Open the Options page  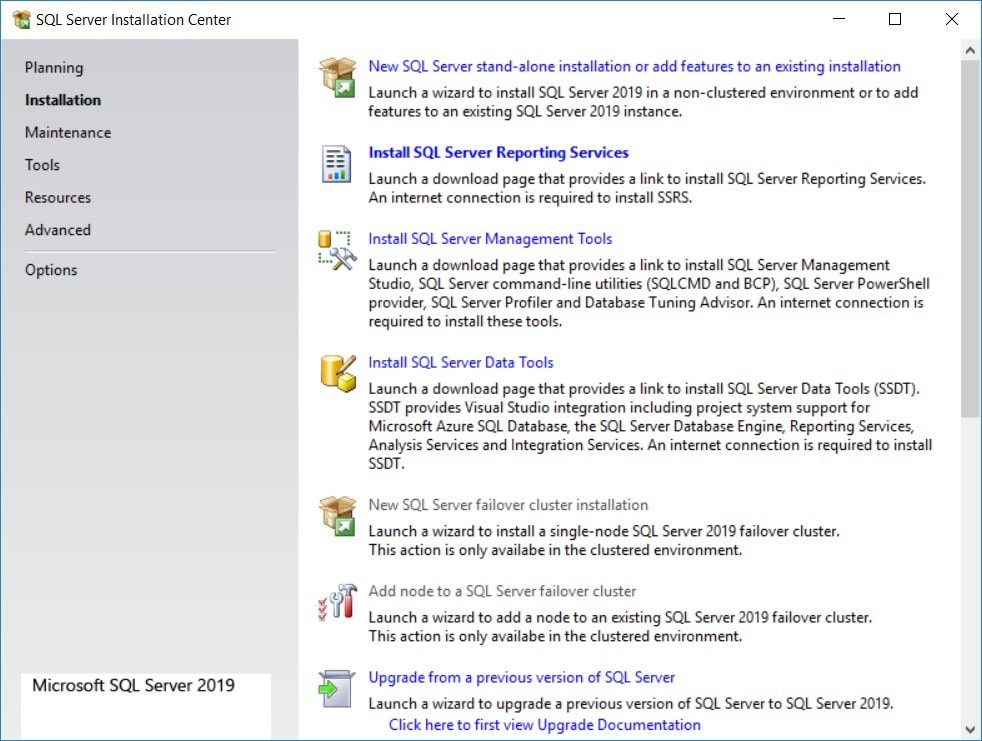[x=50, y=269]
